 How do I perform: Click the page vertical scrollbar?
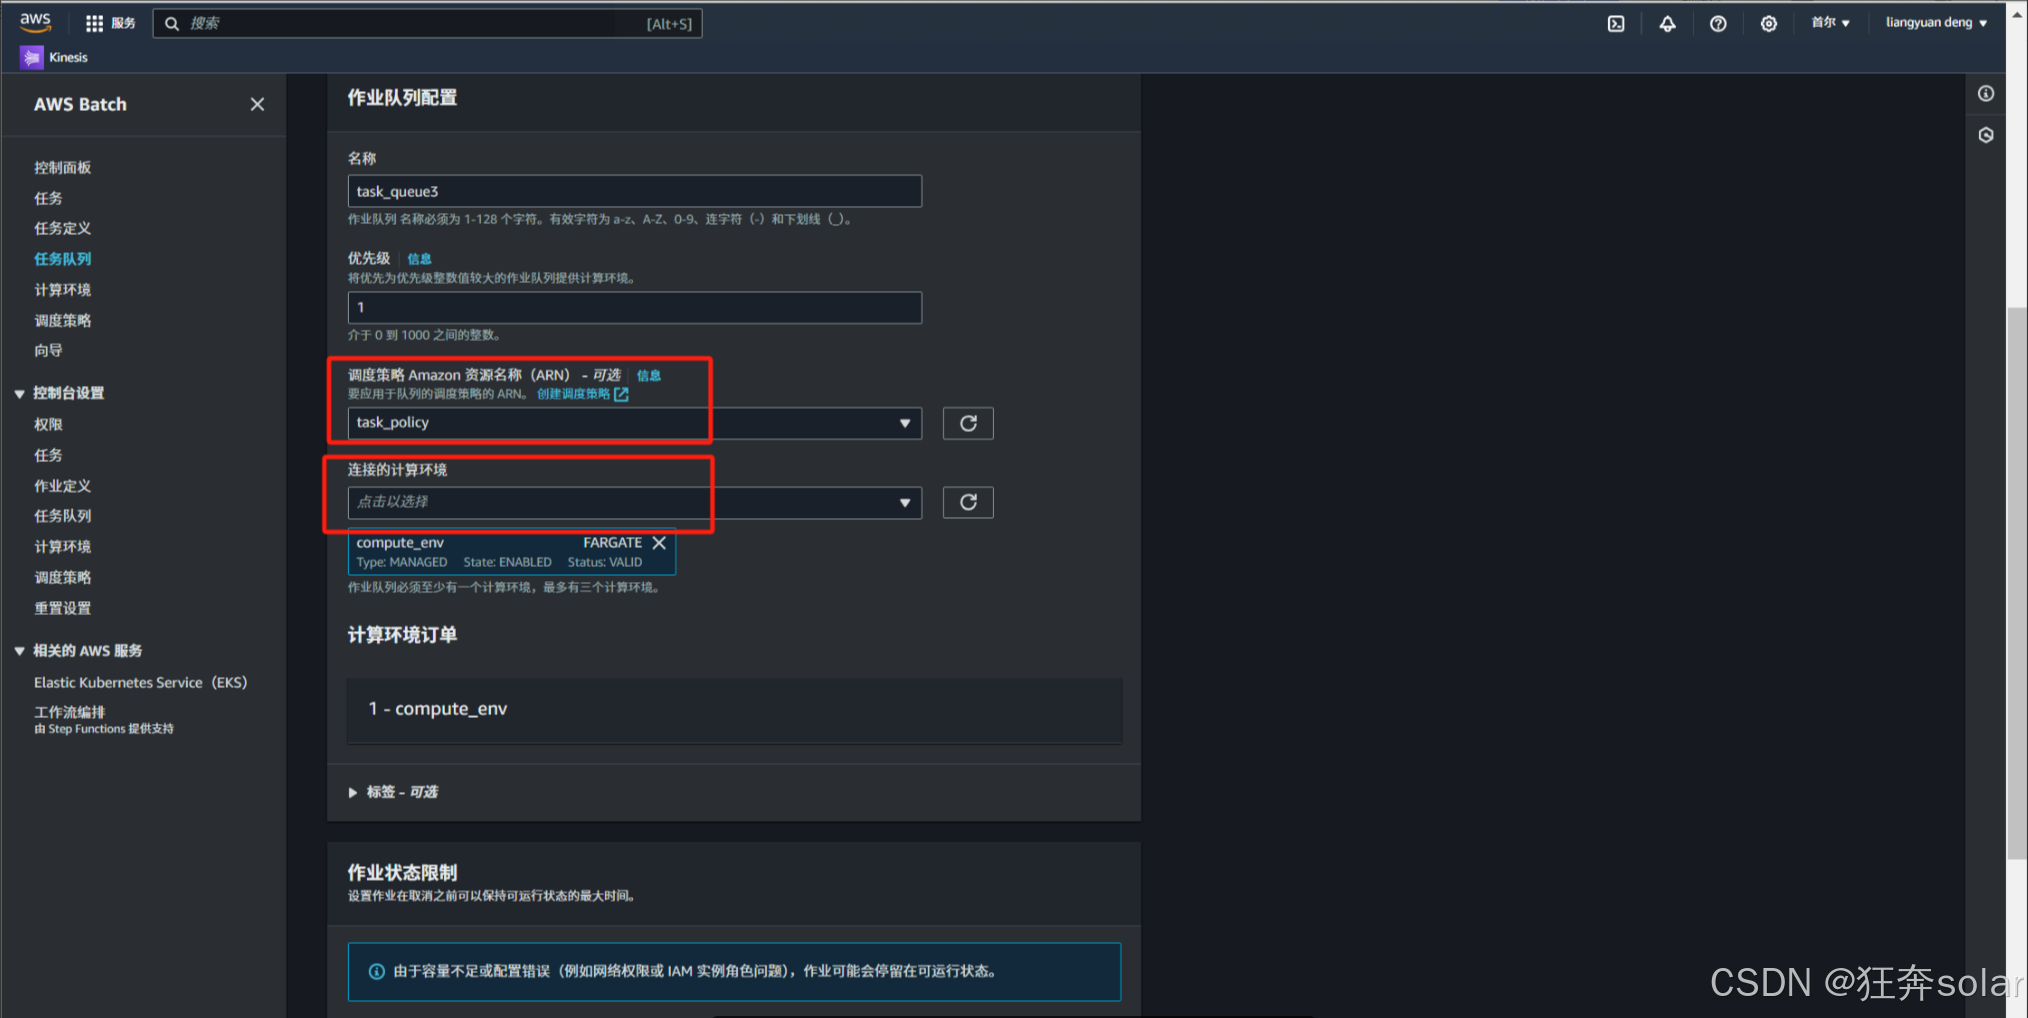point(2016,583)
